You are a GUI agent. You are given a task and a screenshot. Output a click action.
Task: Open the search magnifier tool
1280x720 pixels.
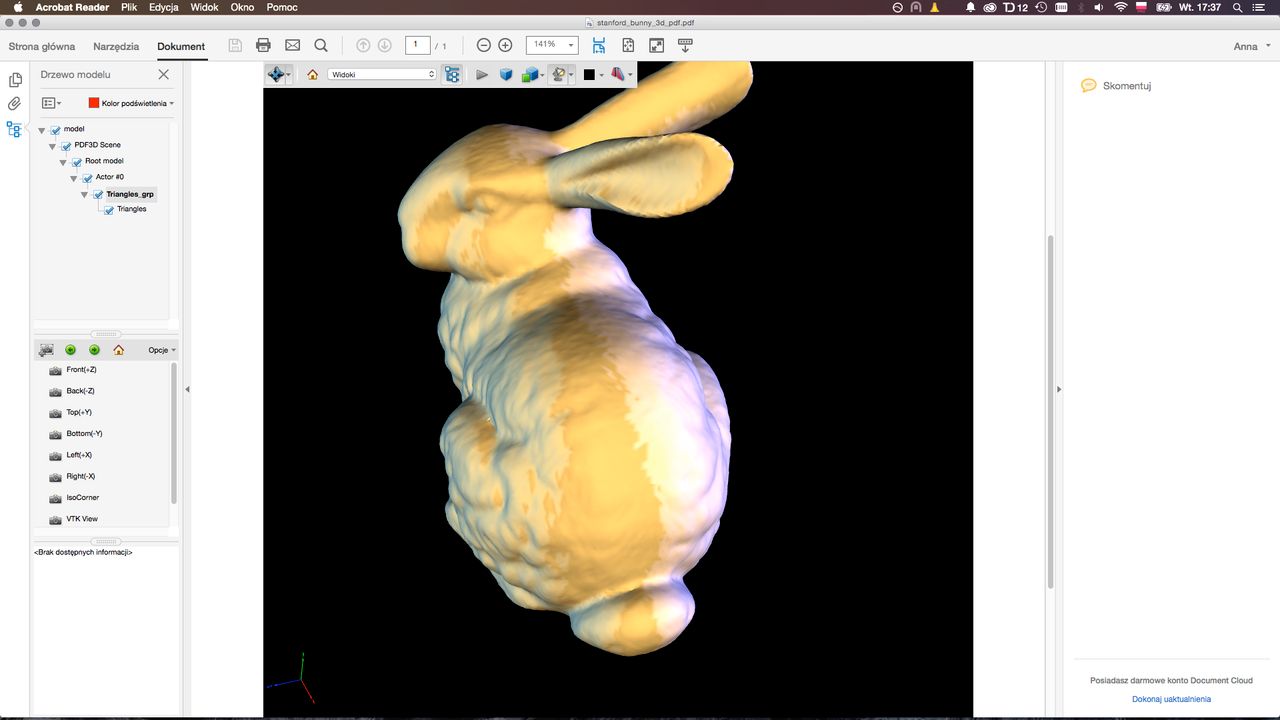tap(321, 45)
